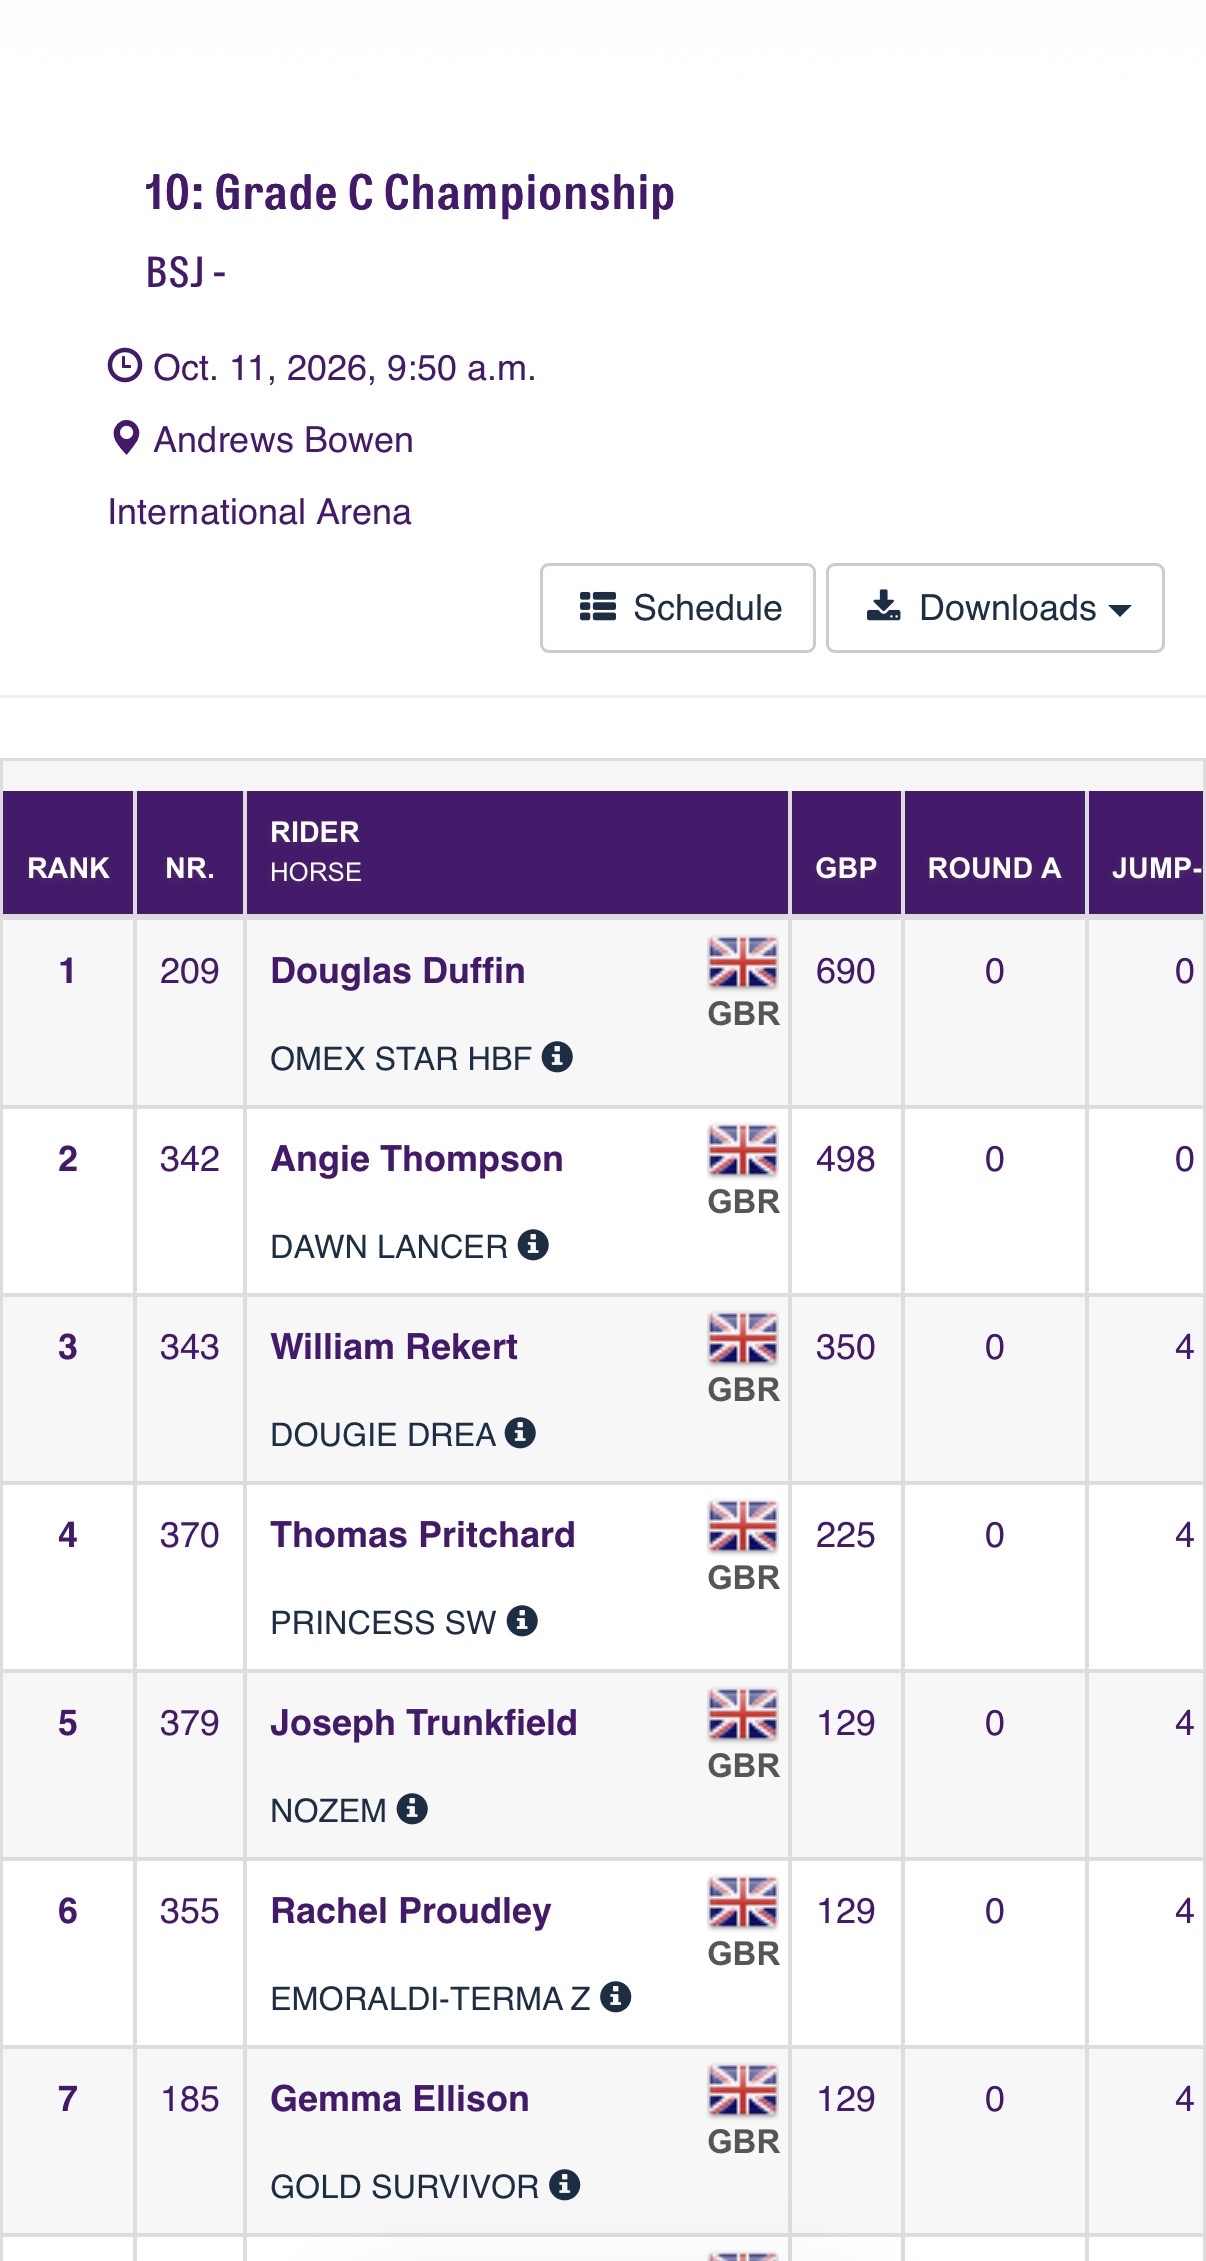View info icon for GOLD SURVIVOR
The width and height of the screenshot is (1206, 2261).
pyautogui.click(x=565, y=2184)
